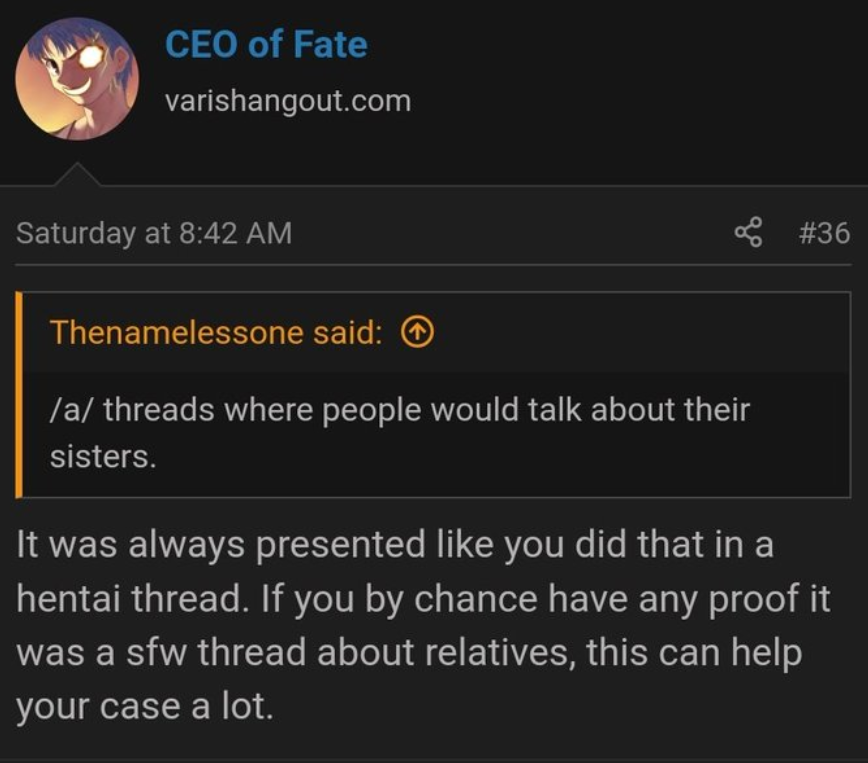Select the quoted text about /a/ threads
The width and height of the screenshot is (868, 763).
coord(400,433)
